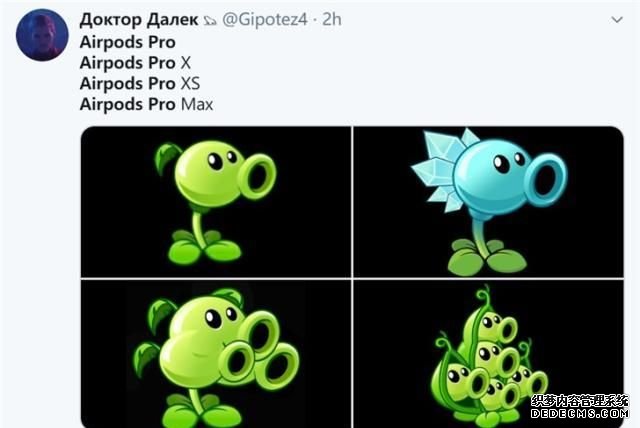This screenshot has width=640, height=428.
Task: Click the "Airpods Pro Max" text line
Action: coord(147,104)
